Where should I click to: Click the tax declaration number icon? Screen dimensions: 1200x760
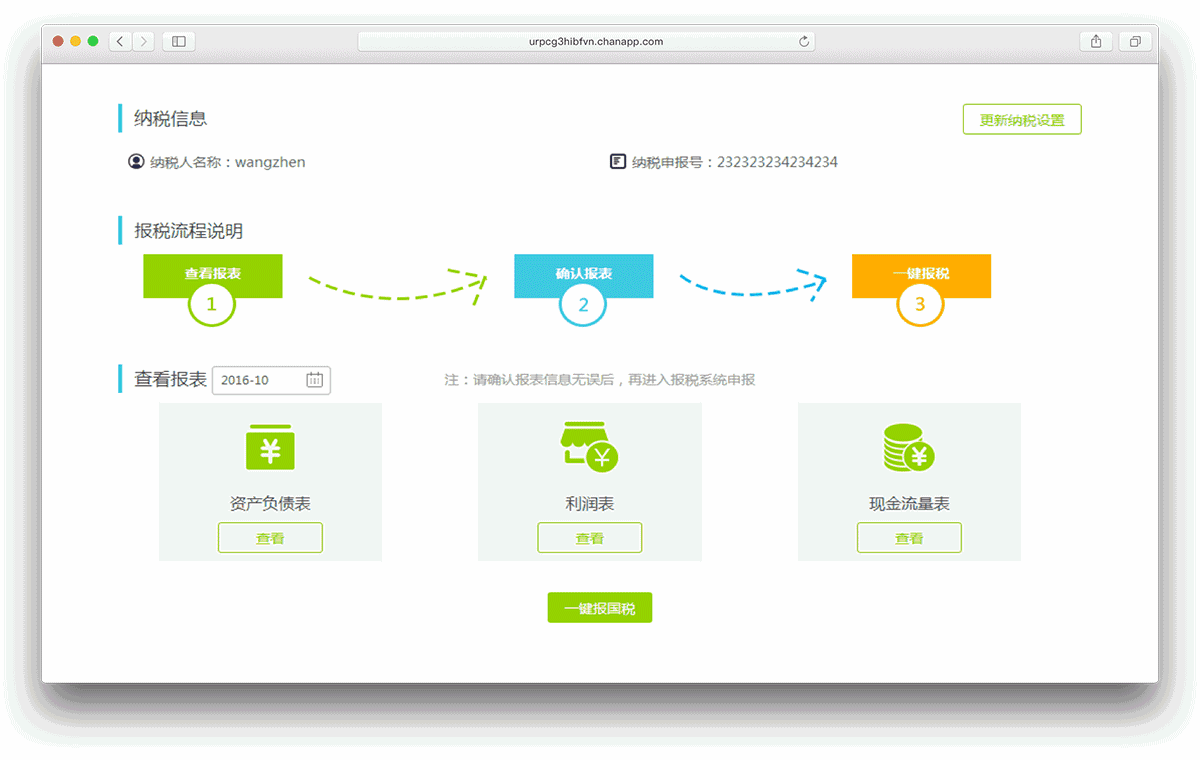tap(618, 161)
